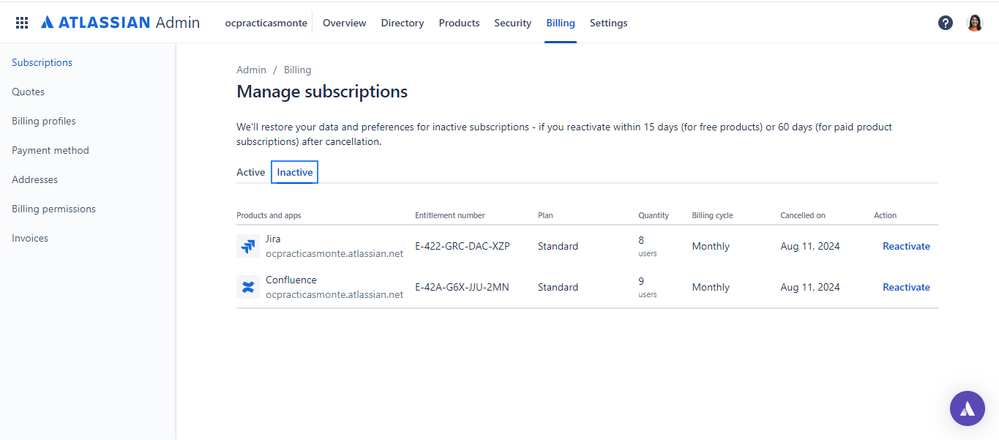
Task: Open Payment method in the sidebar
Action: coord(50,150)
